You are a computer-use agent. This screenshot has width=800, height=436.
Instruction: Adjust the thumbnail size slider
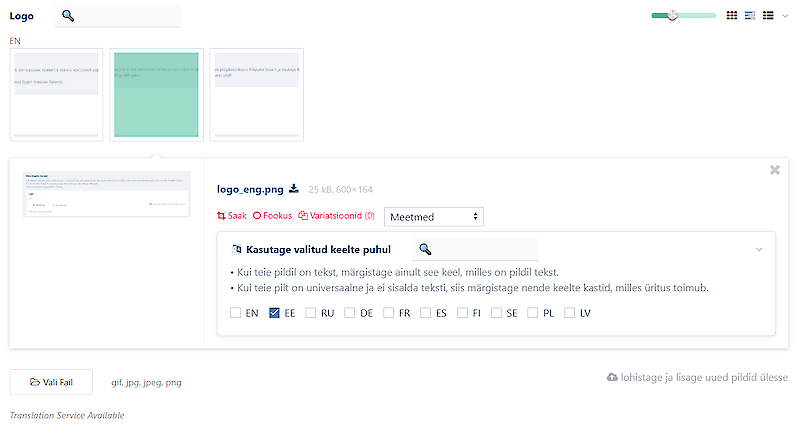pyautogui.click(x=673, y=15)
